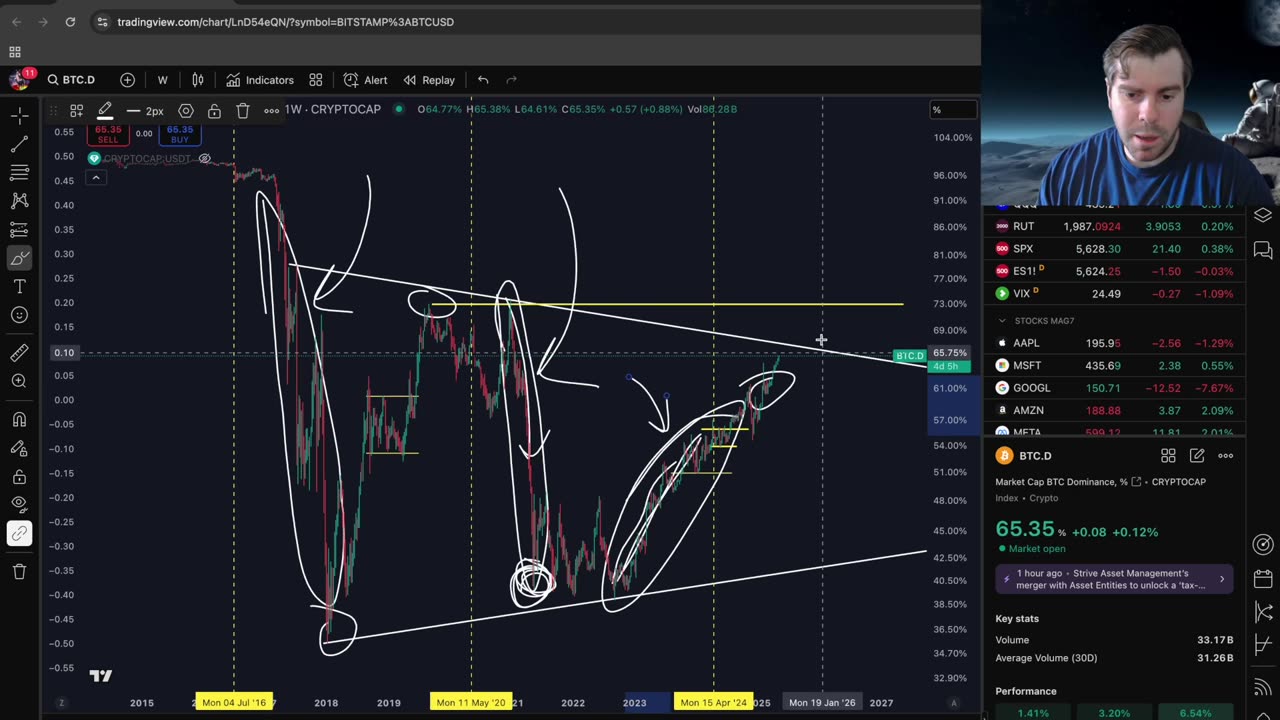The image size is (1280, 720).
Task: Select SPX in the watchlist
Action: pyautogui.click(x=1114, y=249)
